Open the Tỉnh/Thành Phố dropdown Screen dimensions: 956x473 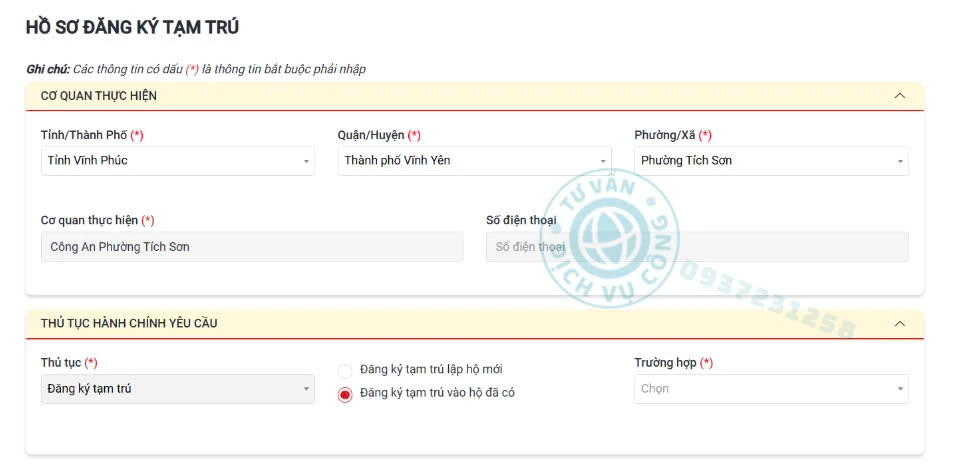(177, 161)
